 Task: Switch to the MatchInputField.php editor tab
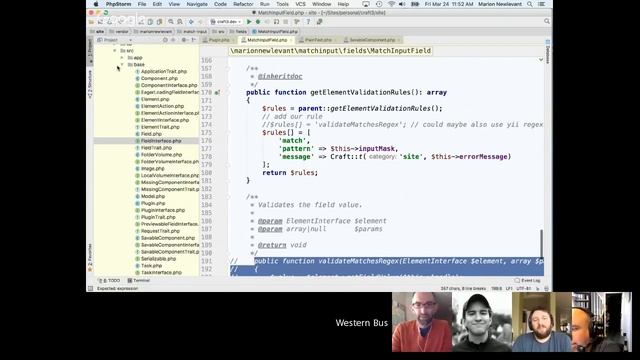(267, 40)
